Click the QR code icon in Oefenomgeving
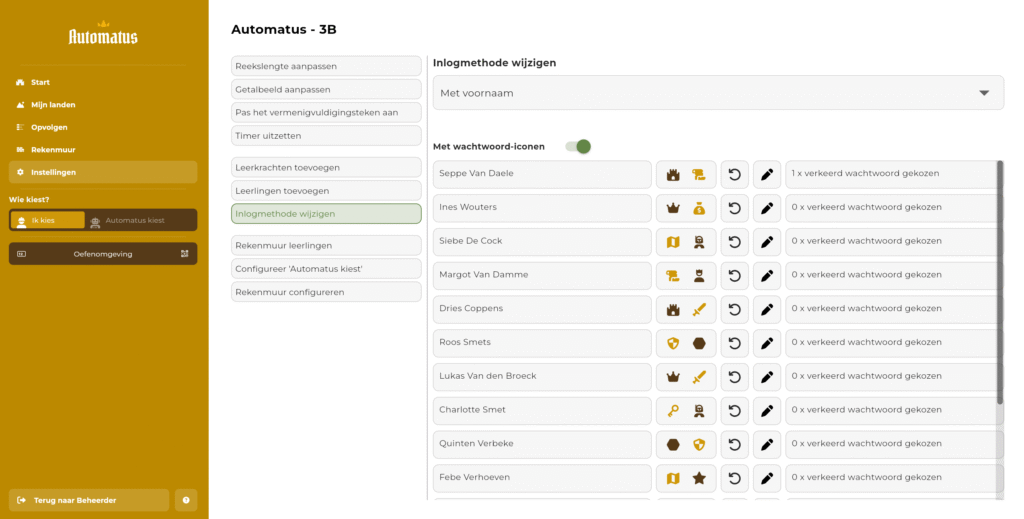Image resolution: width=1024 pixels, height=519 pixels. (185, 254)
